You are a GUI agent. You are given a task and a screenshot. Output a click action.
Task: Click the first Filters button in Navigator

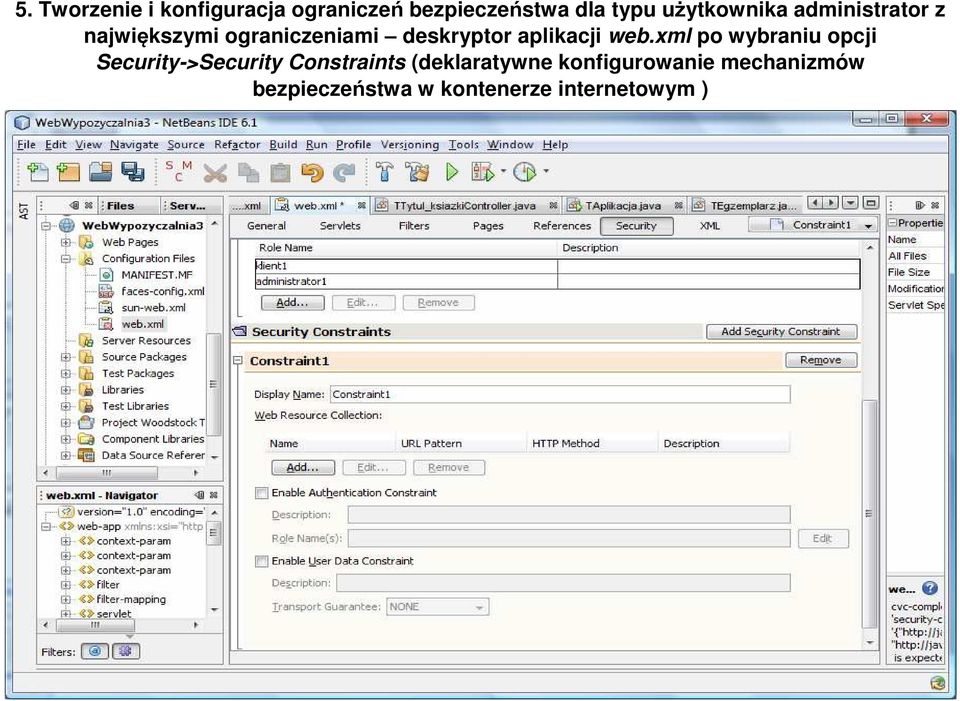tap(95, 651)
